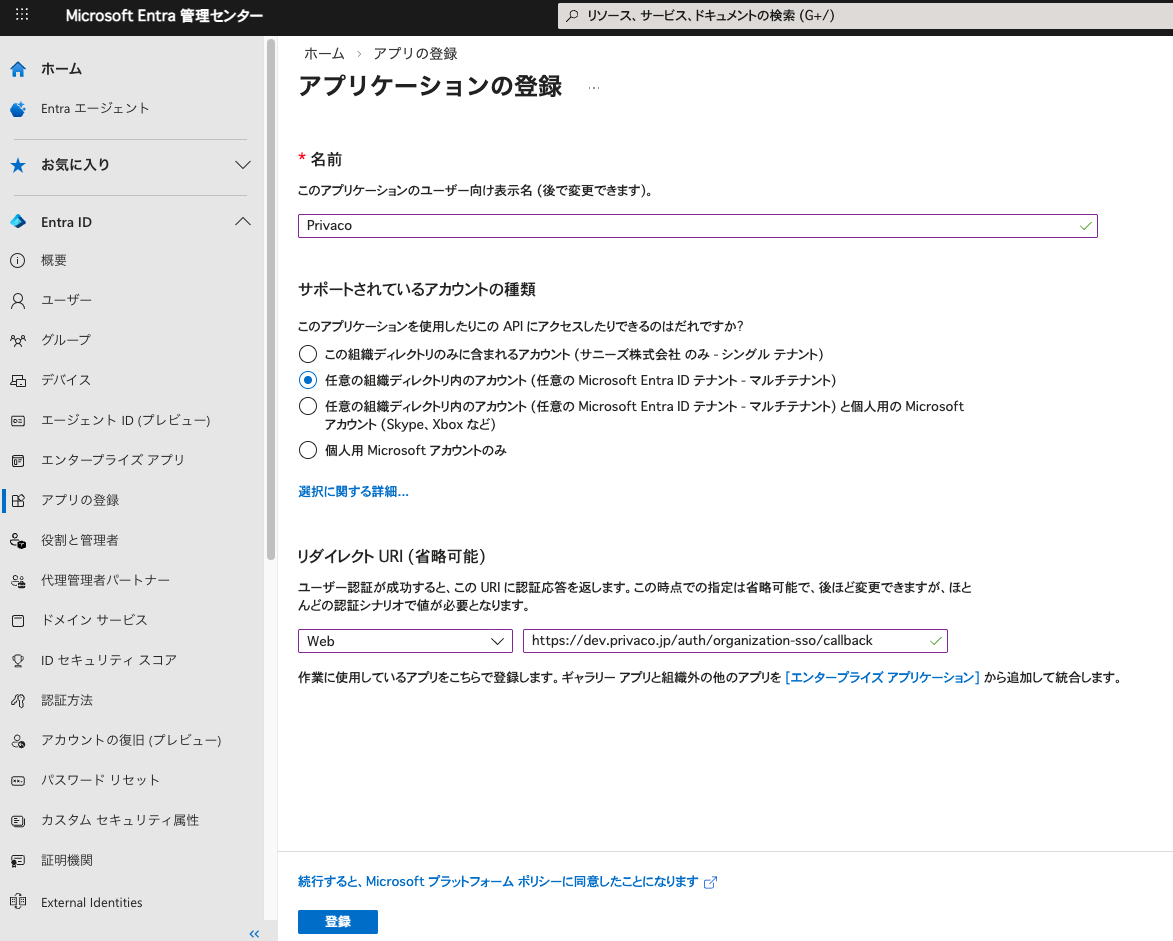The width and height of the screenshot is (1173, 941).
Task: Open エンタープライズ アプリ menu item
Action: 112,460
